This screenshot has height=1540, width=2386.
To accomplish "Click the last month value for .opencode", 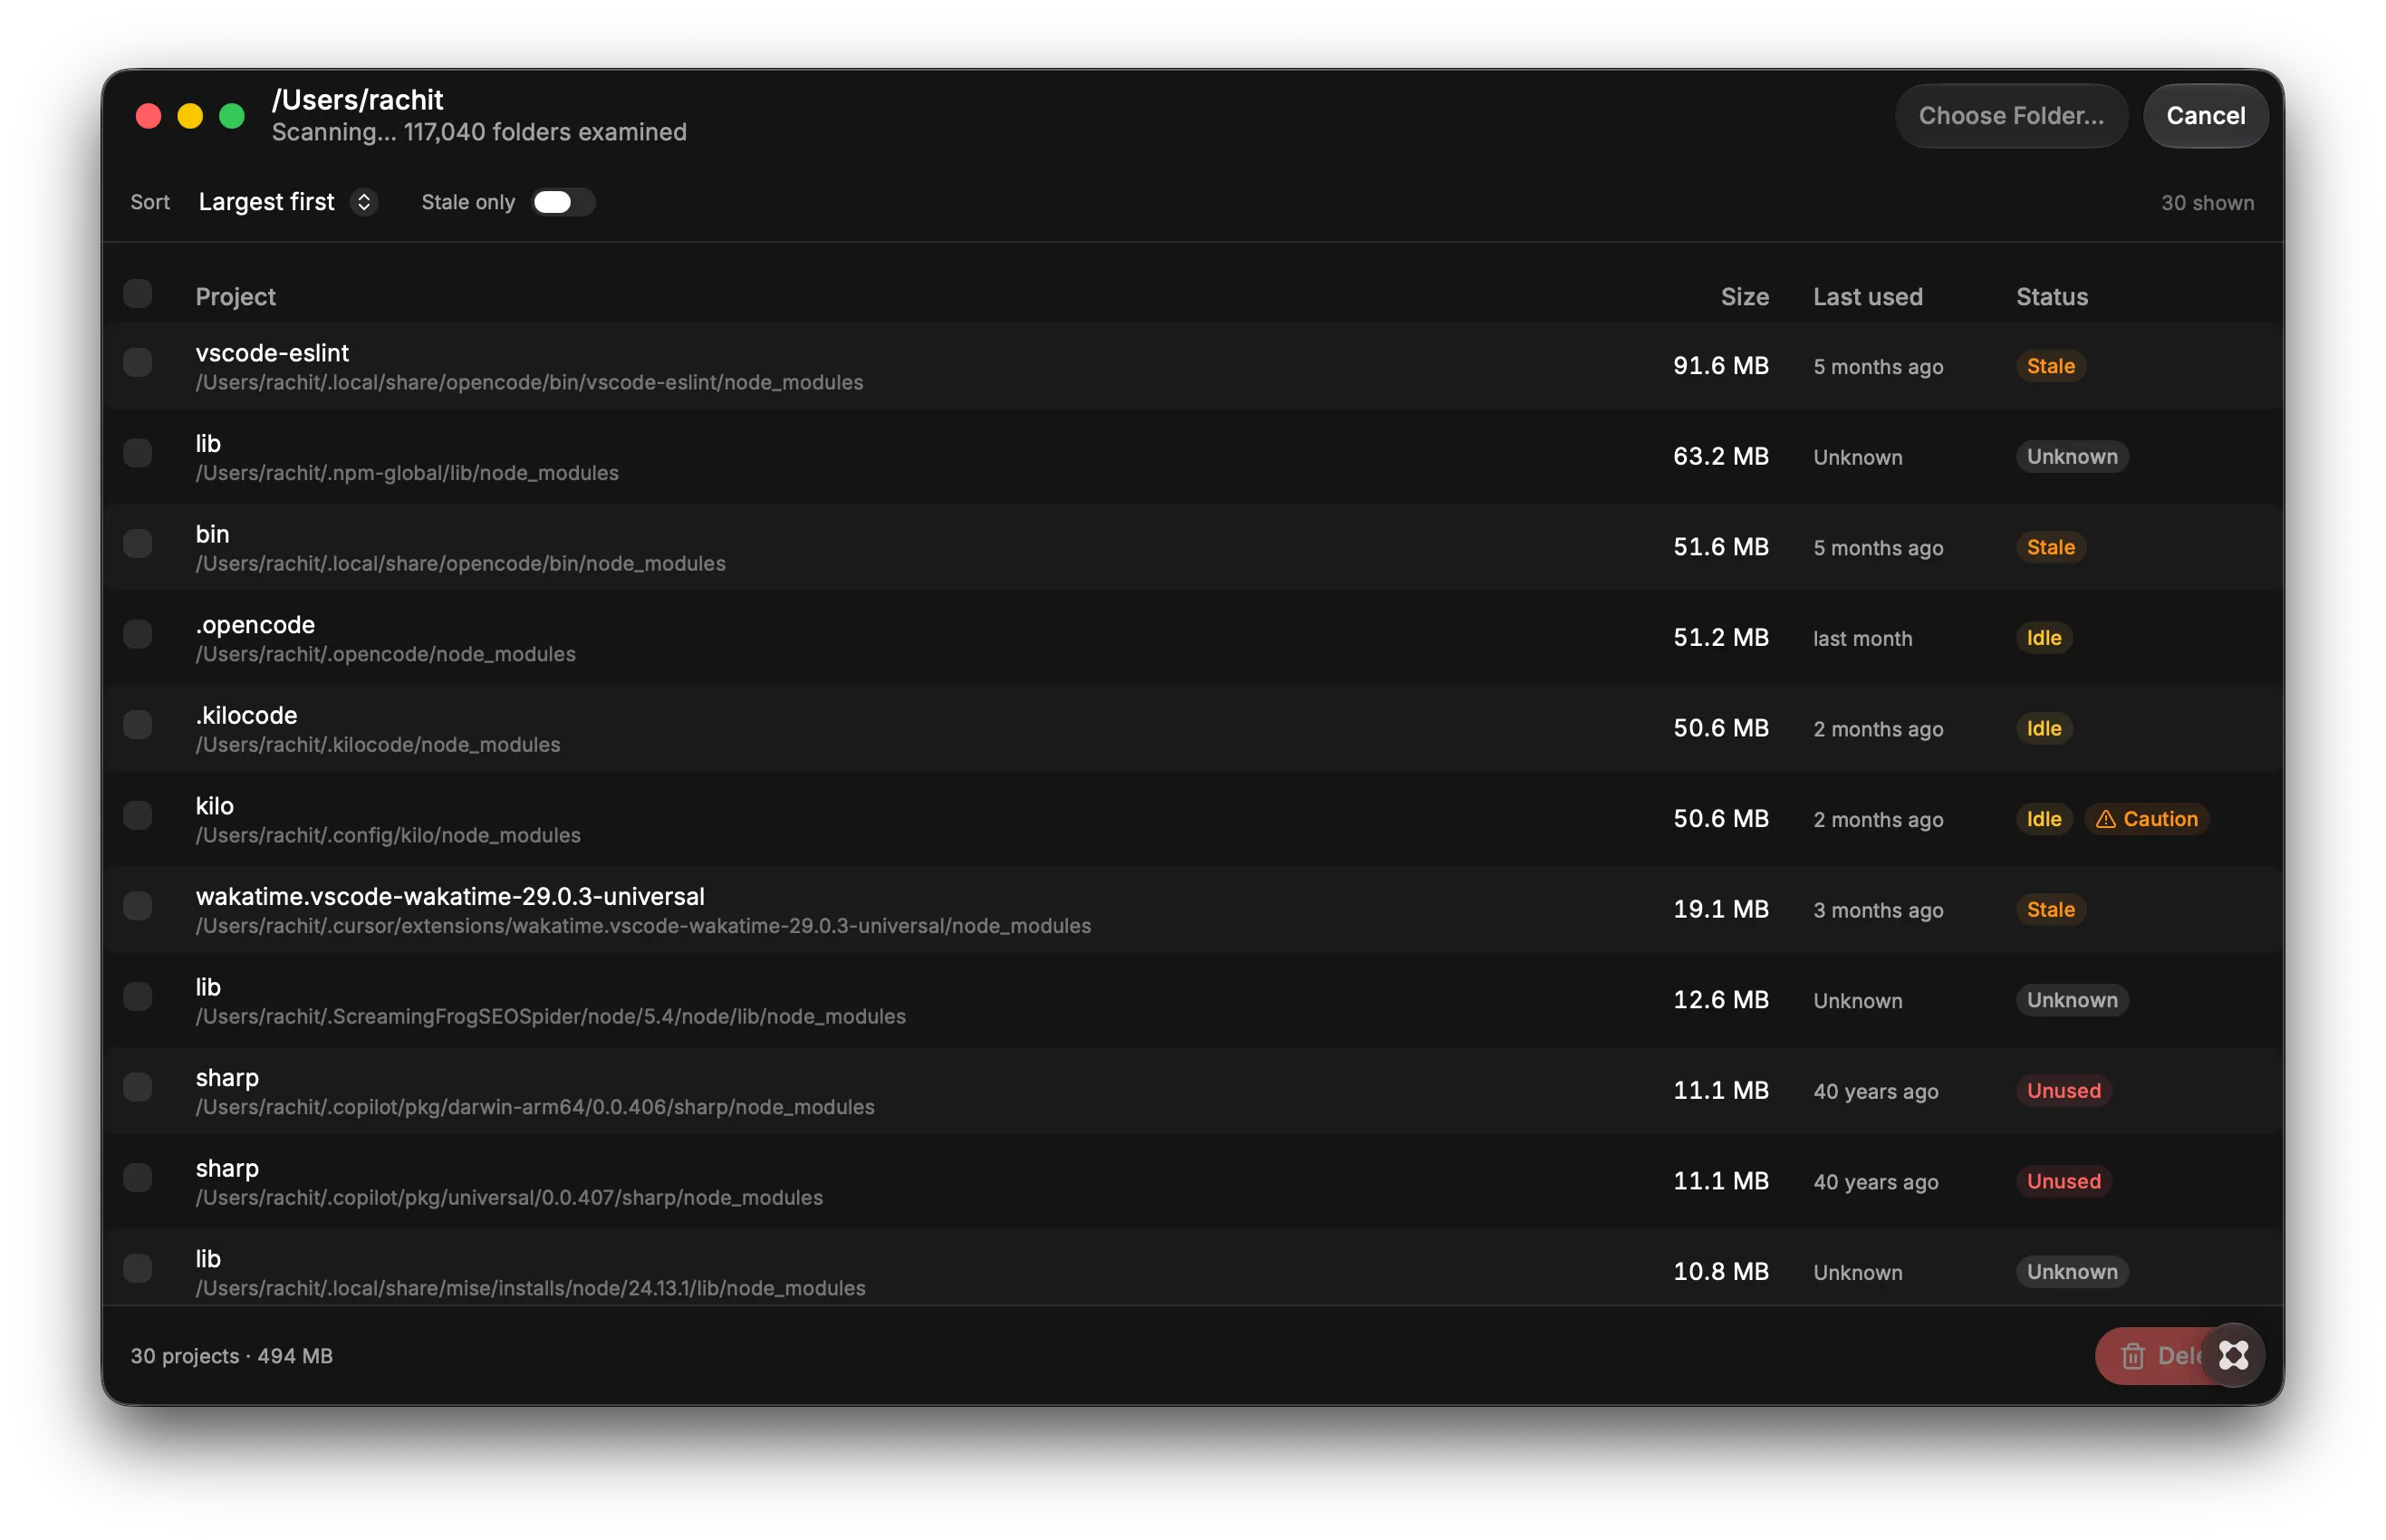I will (1862, 638).
